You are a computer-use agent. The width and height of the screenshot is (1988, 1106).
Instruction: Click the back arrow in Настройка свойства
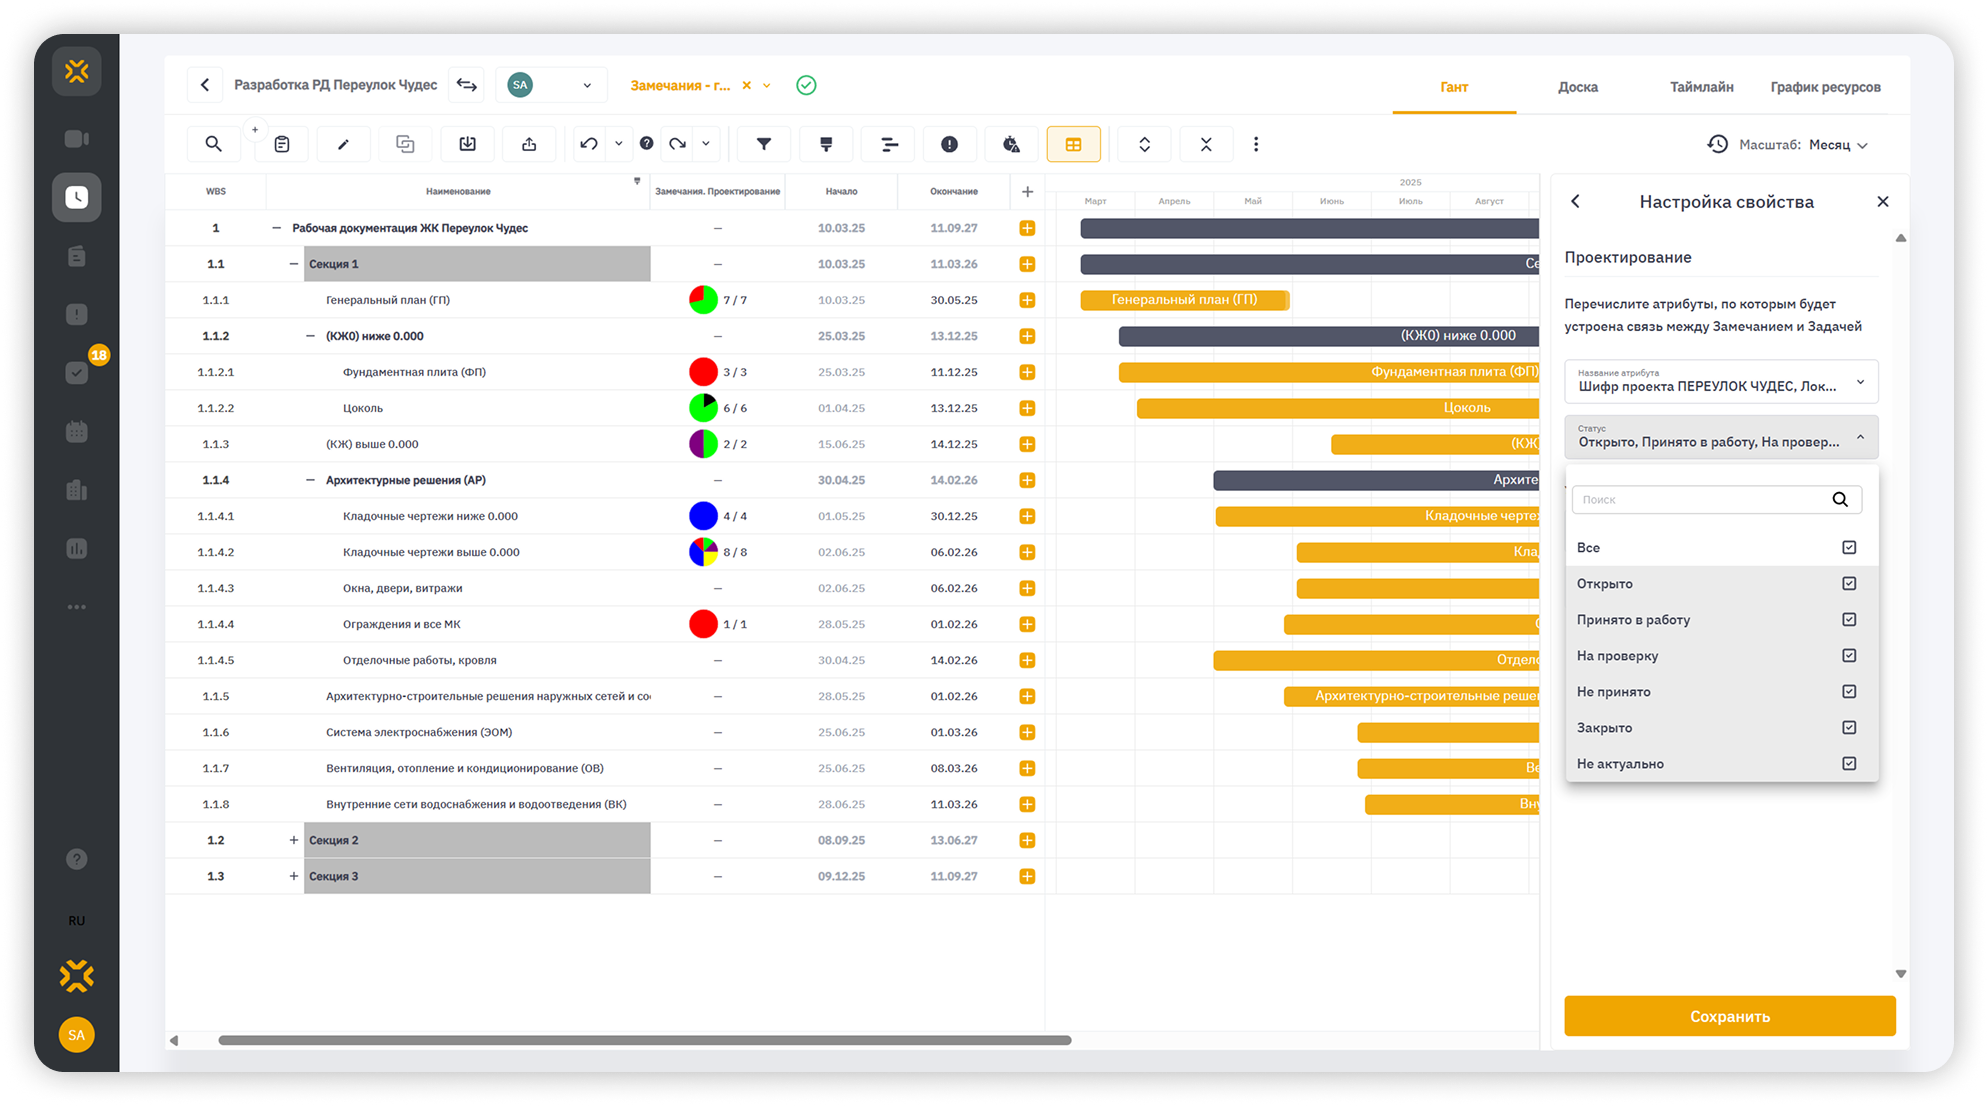click(1576, 201)
